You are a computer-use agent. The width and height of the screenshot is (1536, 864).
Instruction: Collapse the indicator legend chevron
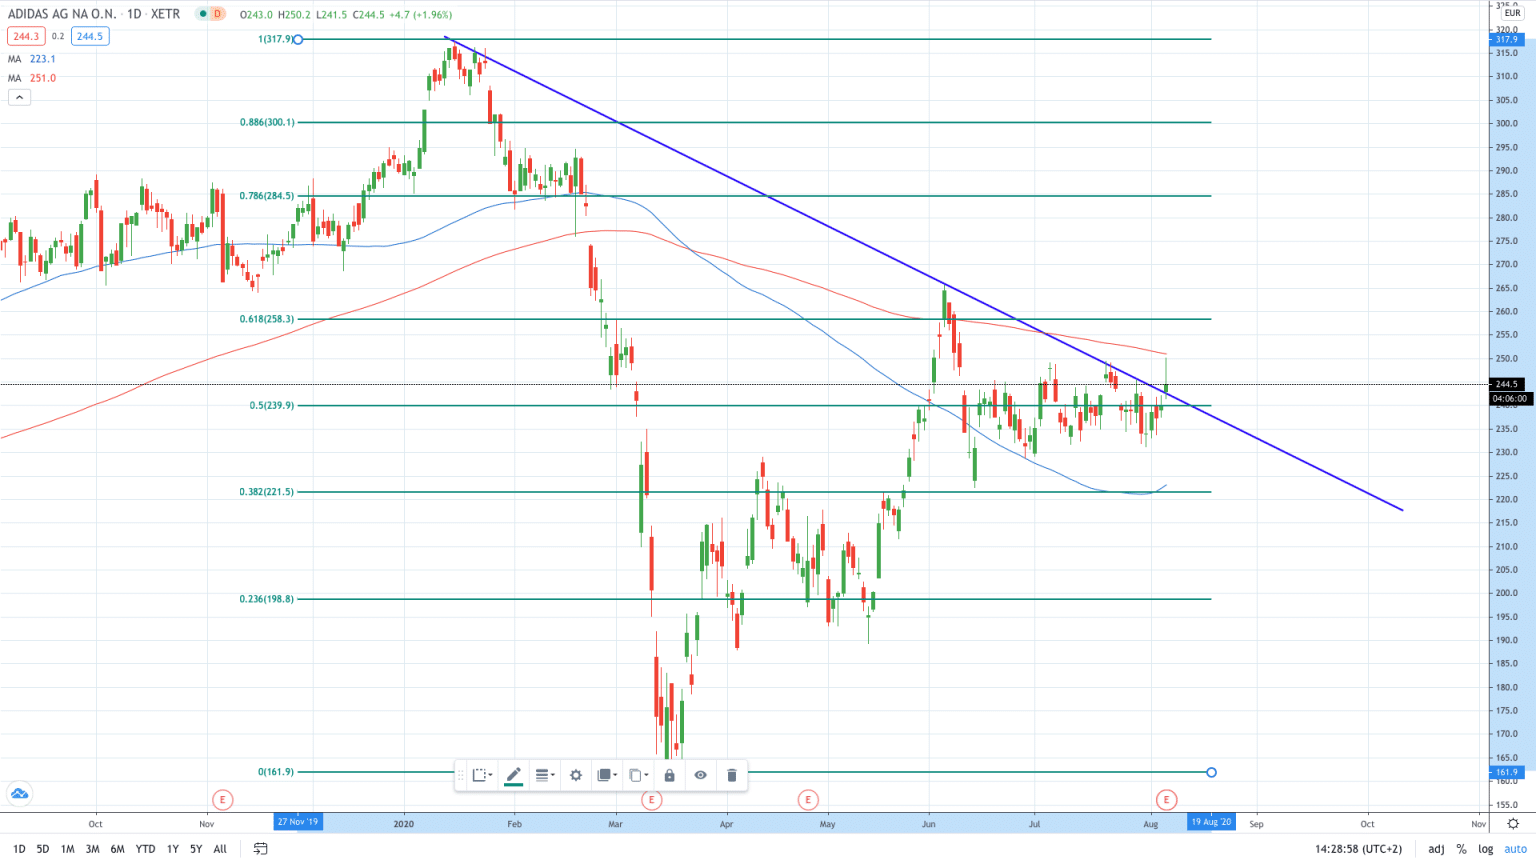[x=19, y=97]
